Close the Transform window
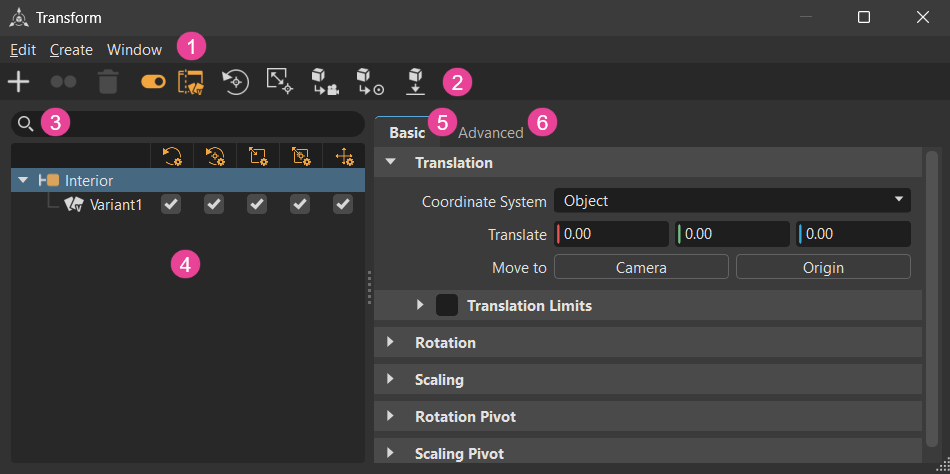Image resolution: width=950 pixels, height=474 pixels. point(923,18)
